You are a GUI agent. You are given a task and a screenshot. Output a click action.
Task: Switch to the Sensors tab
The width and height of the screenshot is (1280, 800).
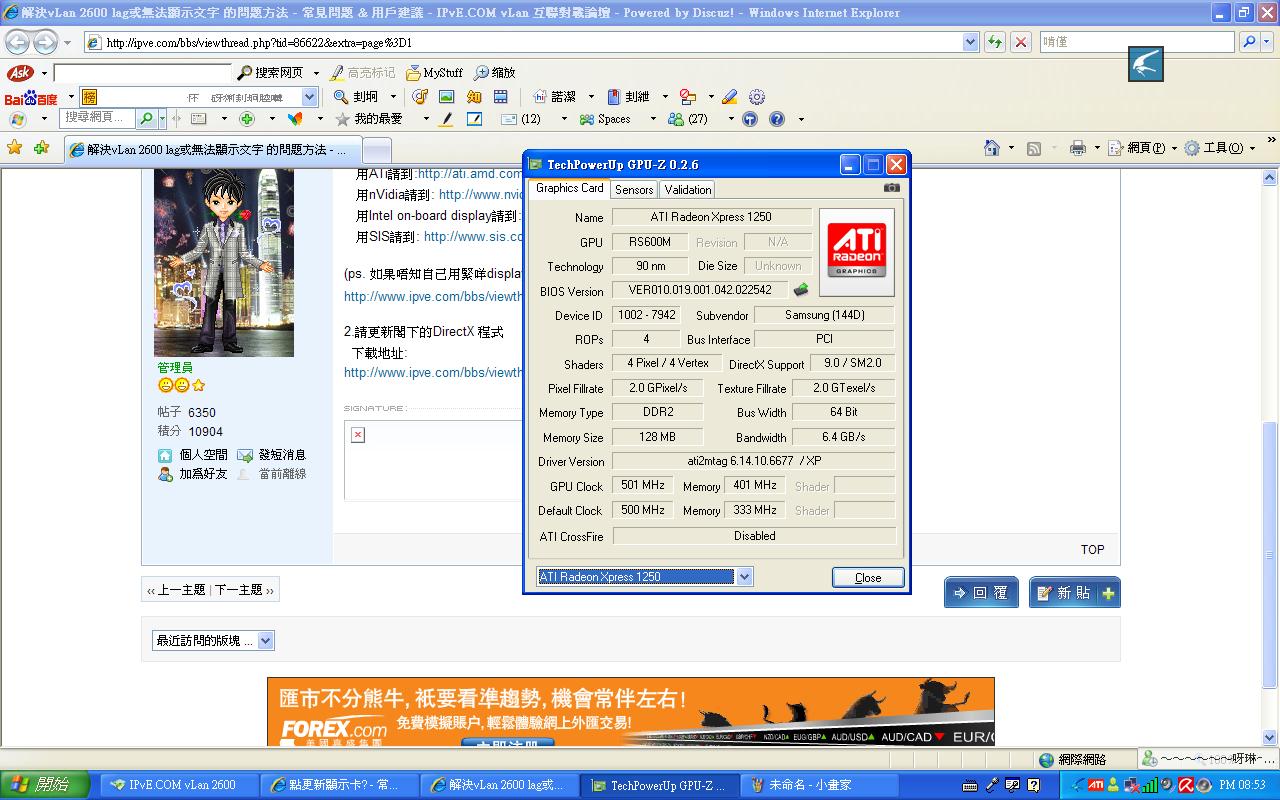[x=634, y=189]
